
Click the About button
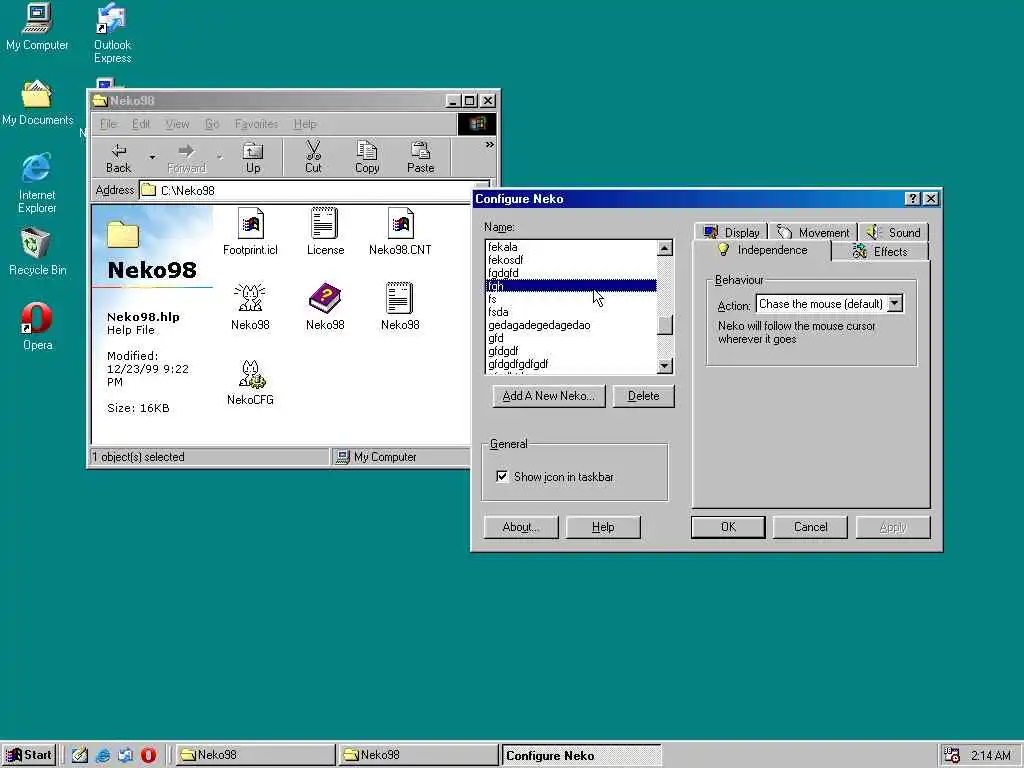click(x=521, y=527)
